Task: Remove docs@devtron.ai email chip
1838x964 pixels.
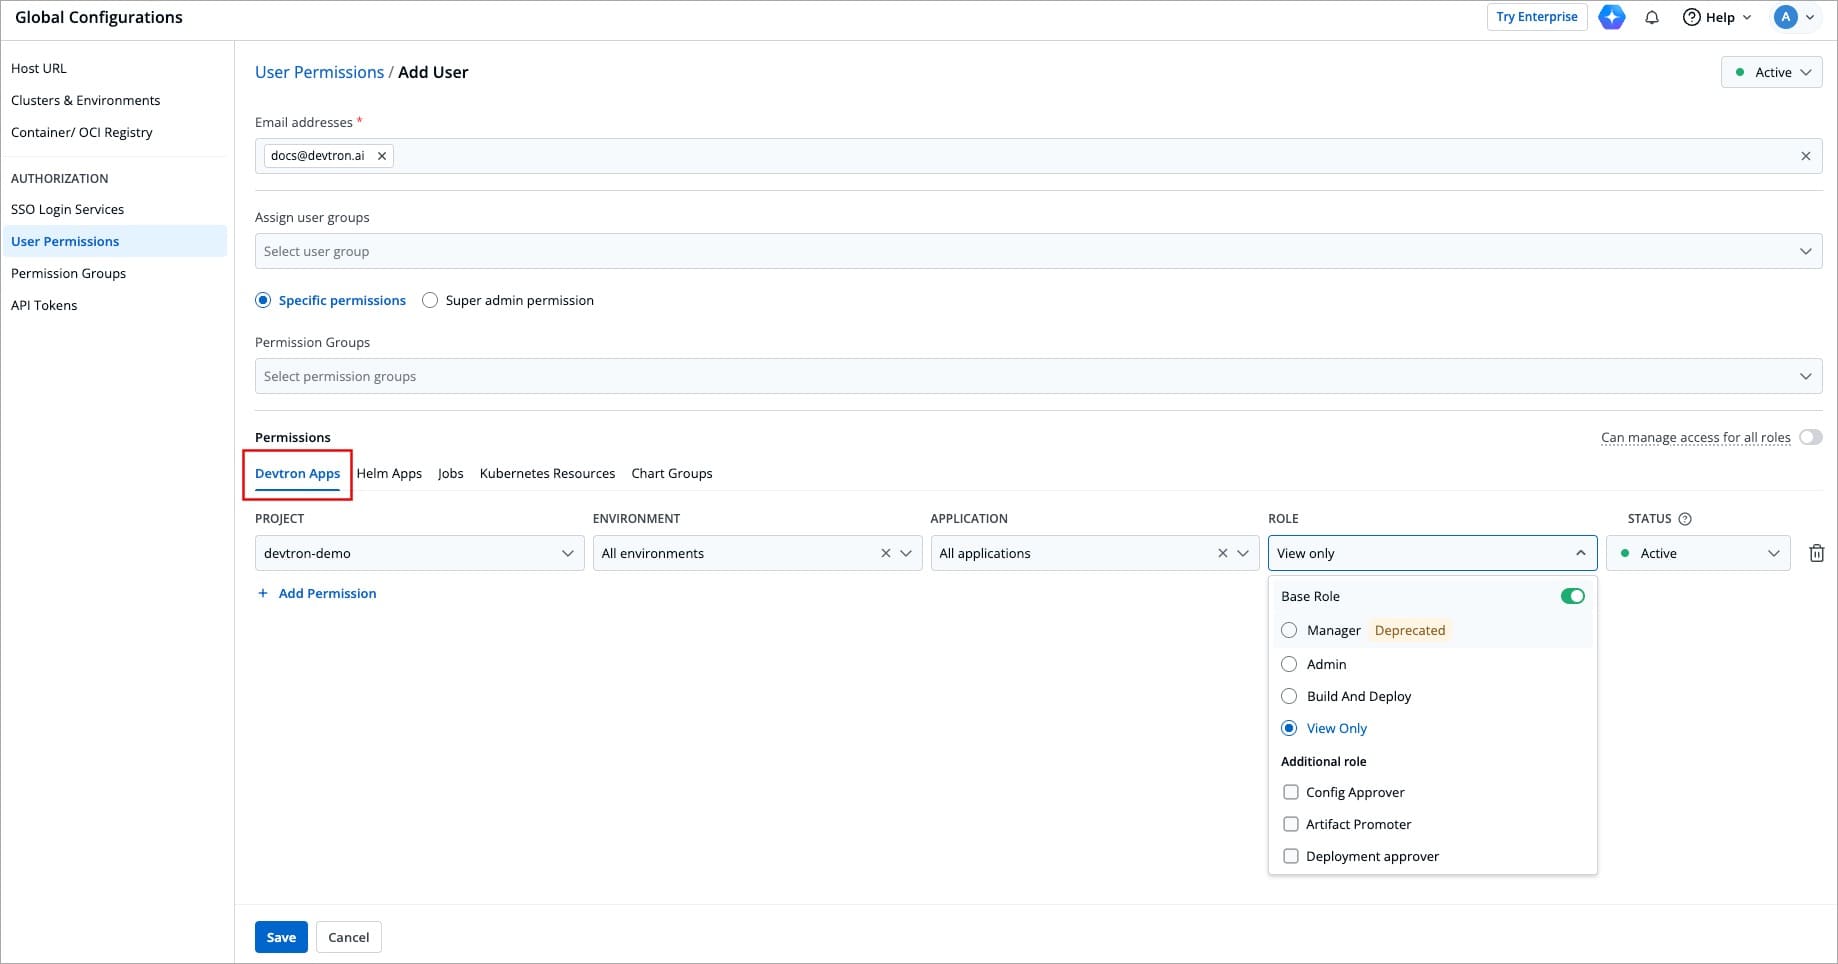Action: tap(382, 156)
